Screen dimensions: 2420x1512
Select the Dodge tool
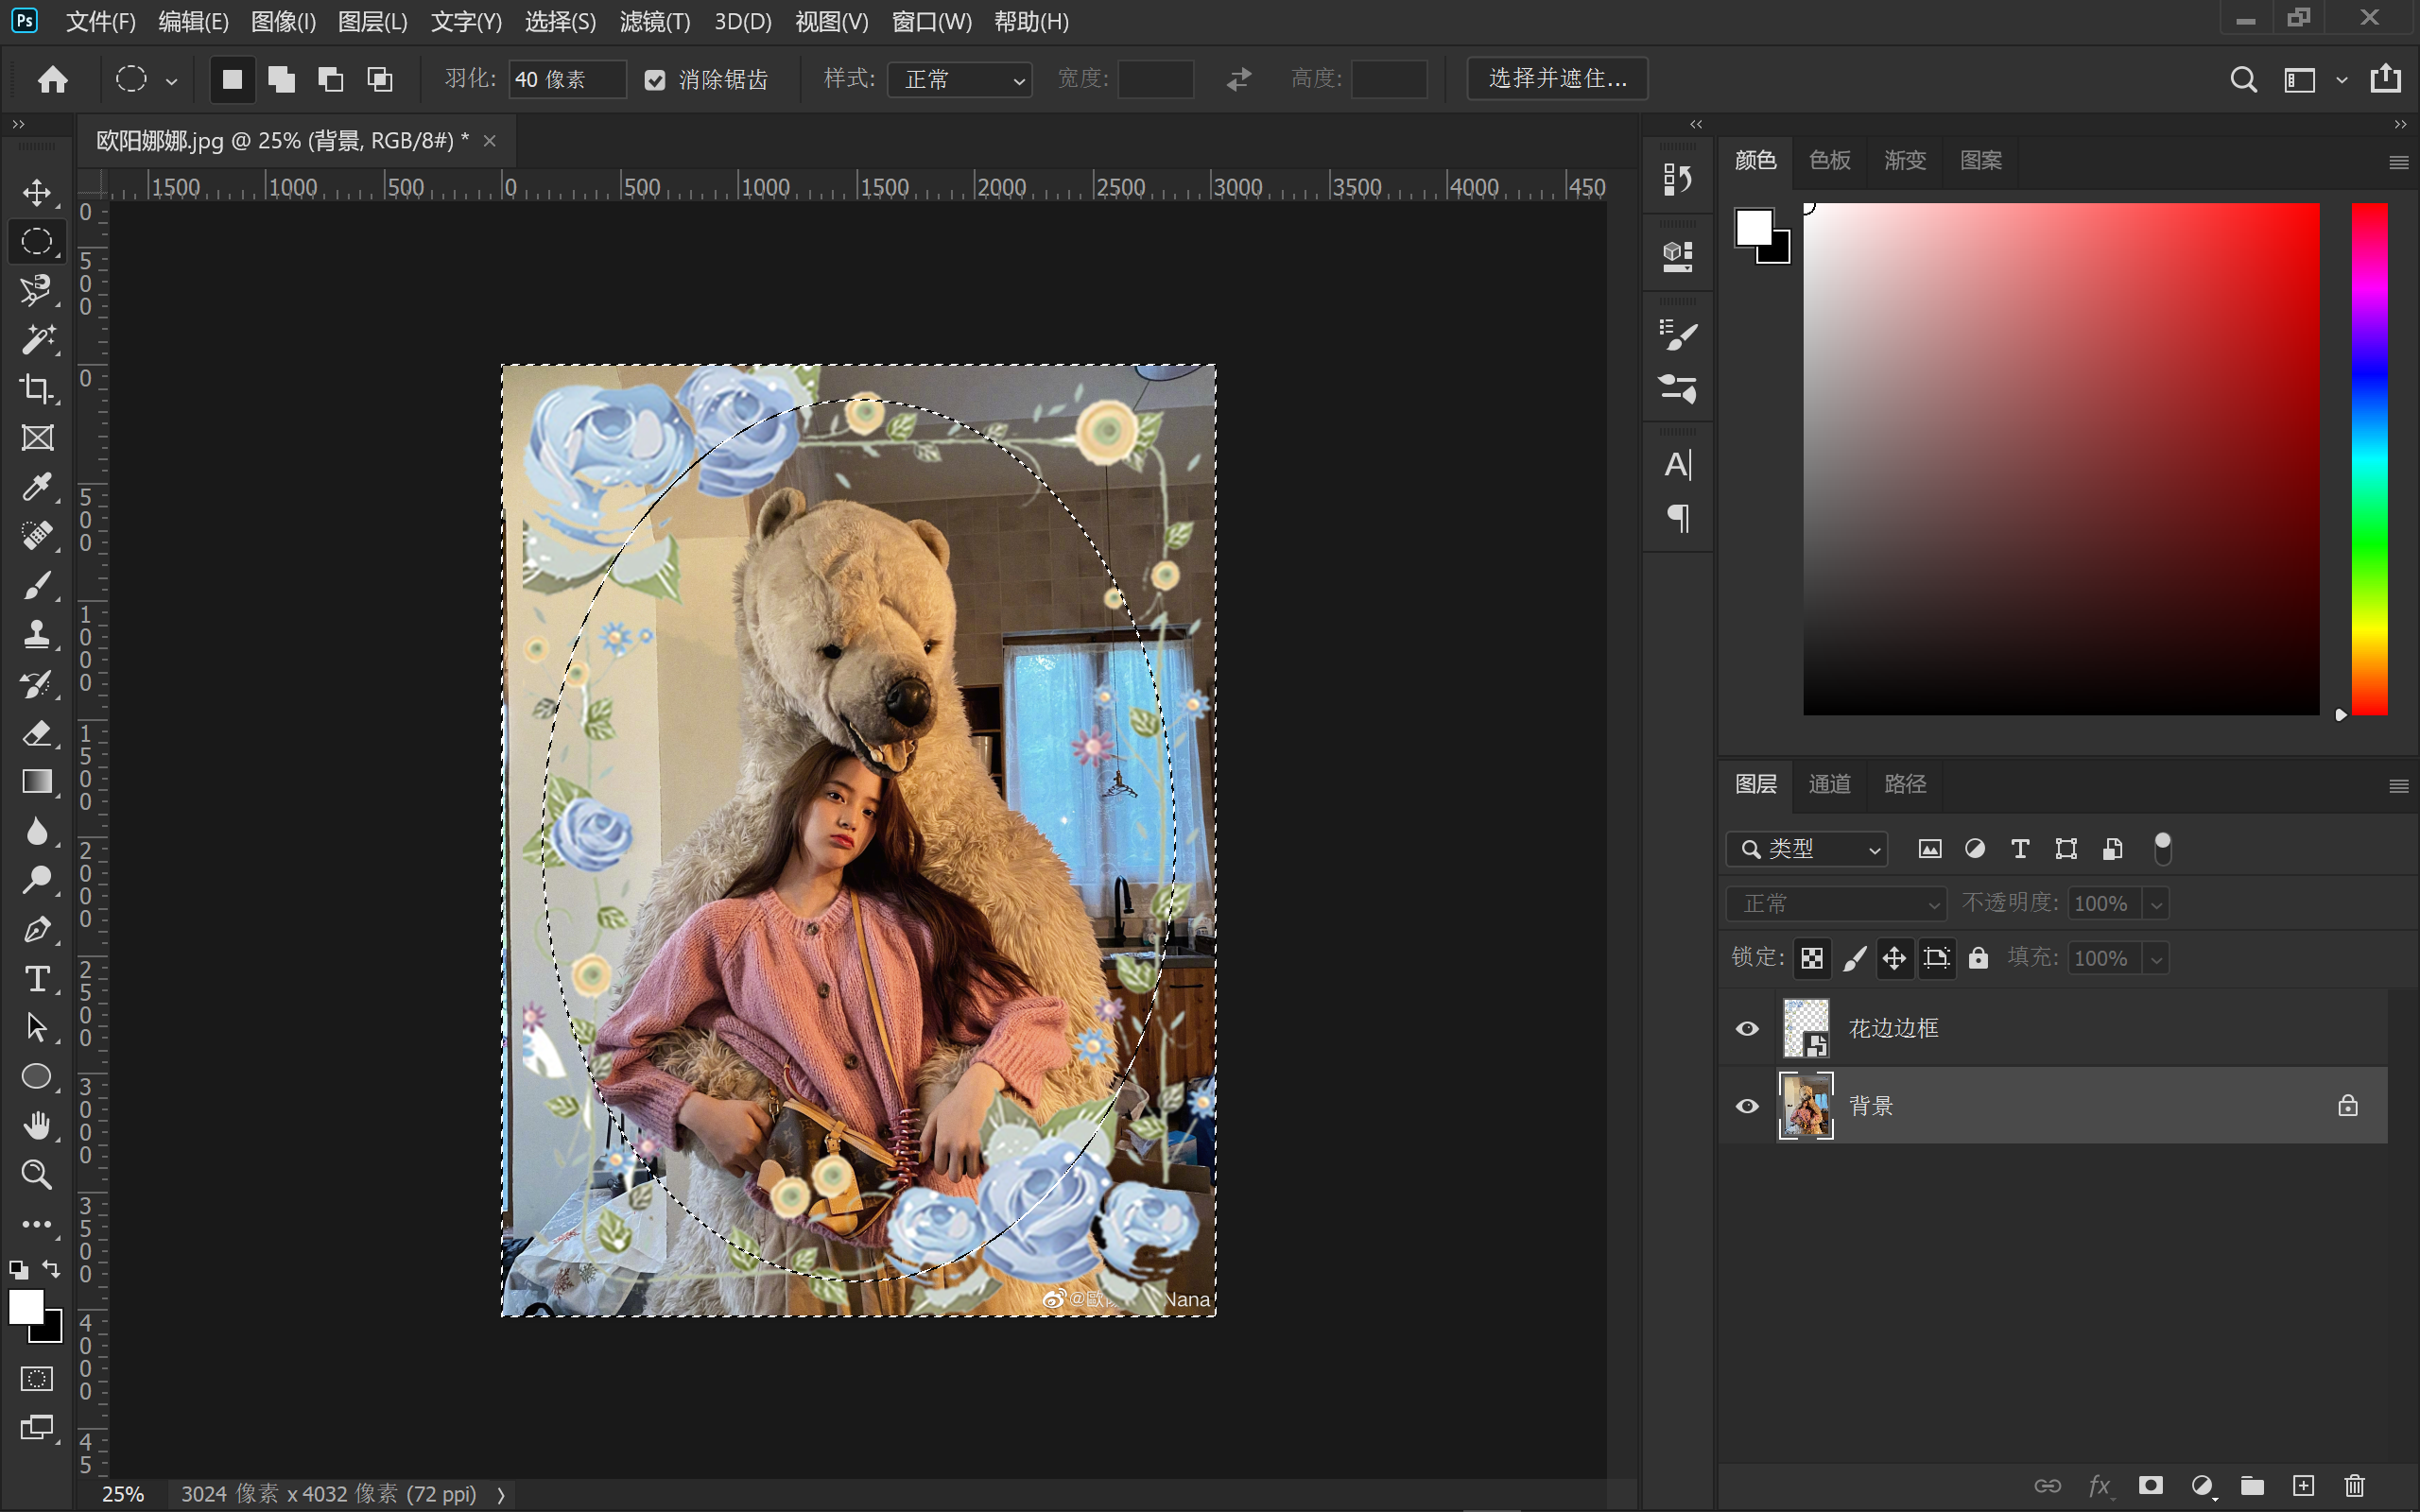37,880
